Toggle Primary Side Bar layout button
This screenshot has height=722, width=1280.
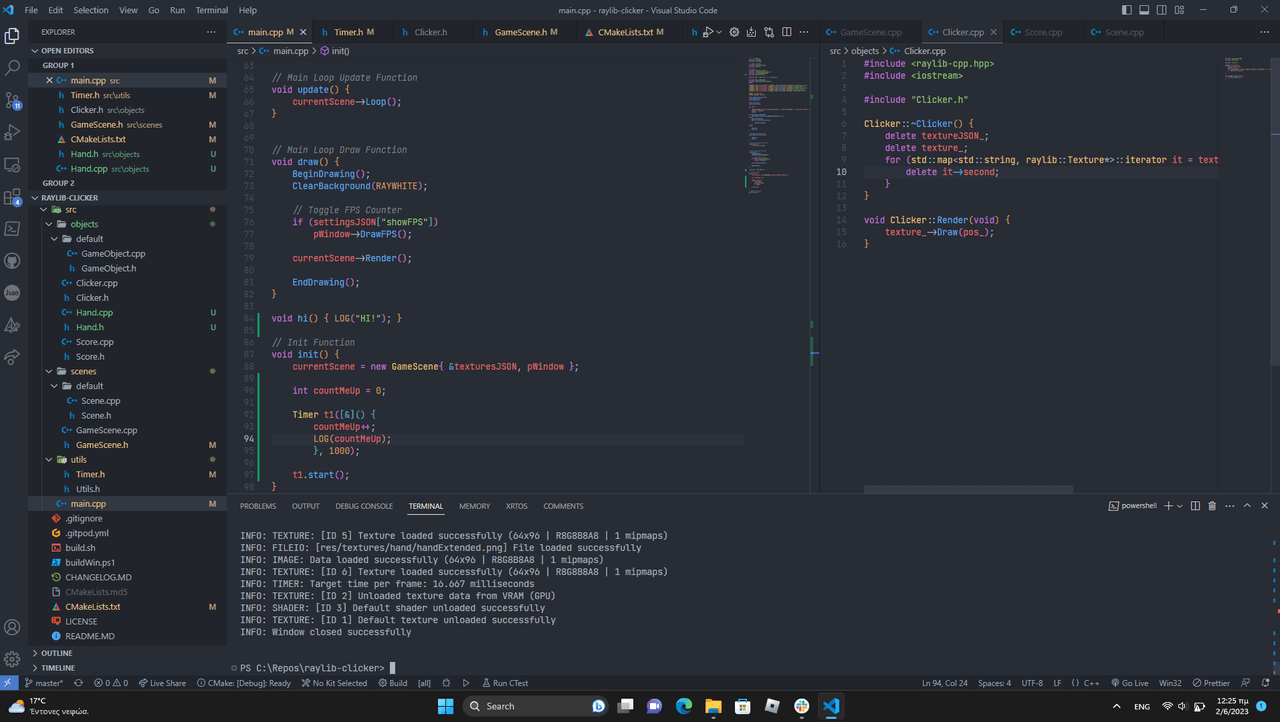[x=1127, y=10]
